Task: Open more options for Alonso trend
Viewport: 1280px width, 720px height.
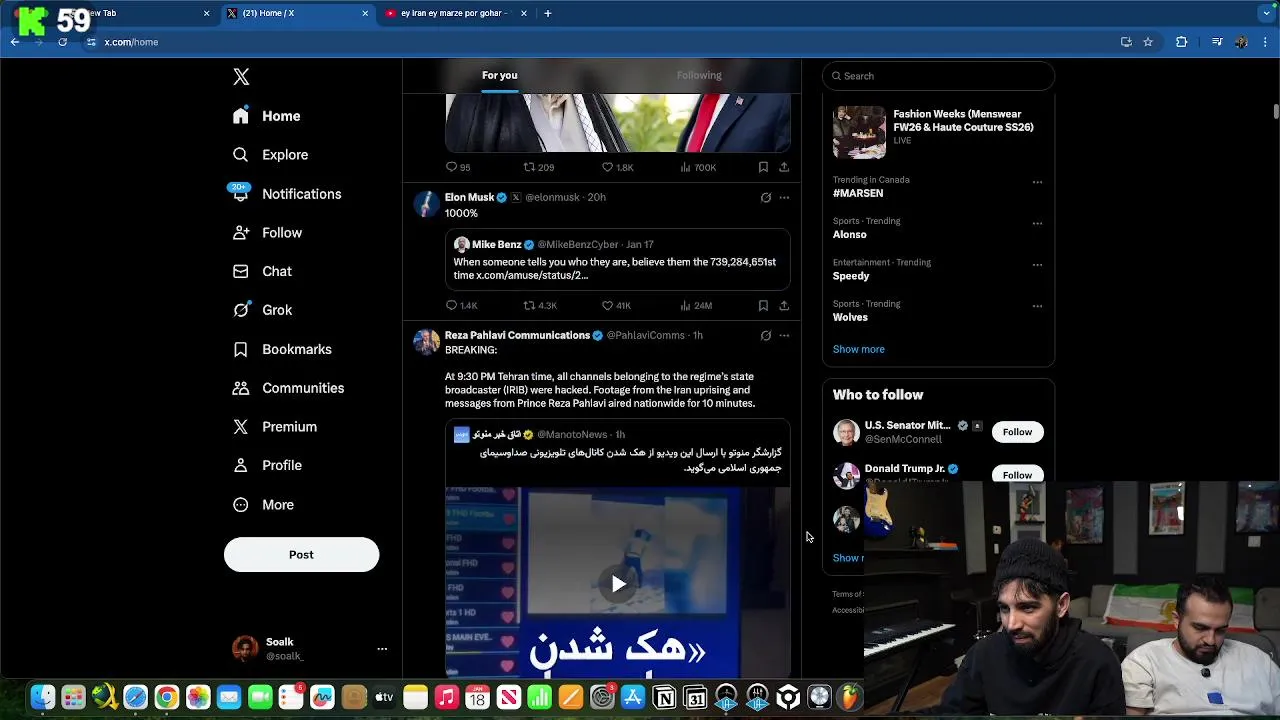Action: [1037, 223]
